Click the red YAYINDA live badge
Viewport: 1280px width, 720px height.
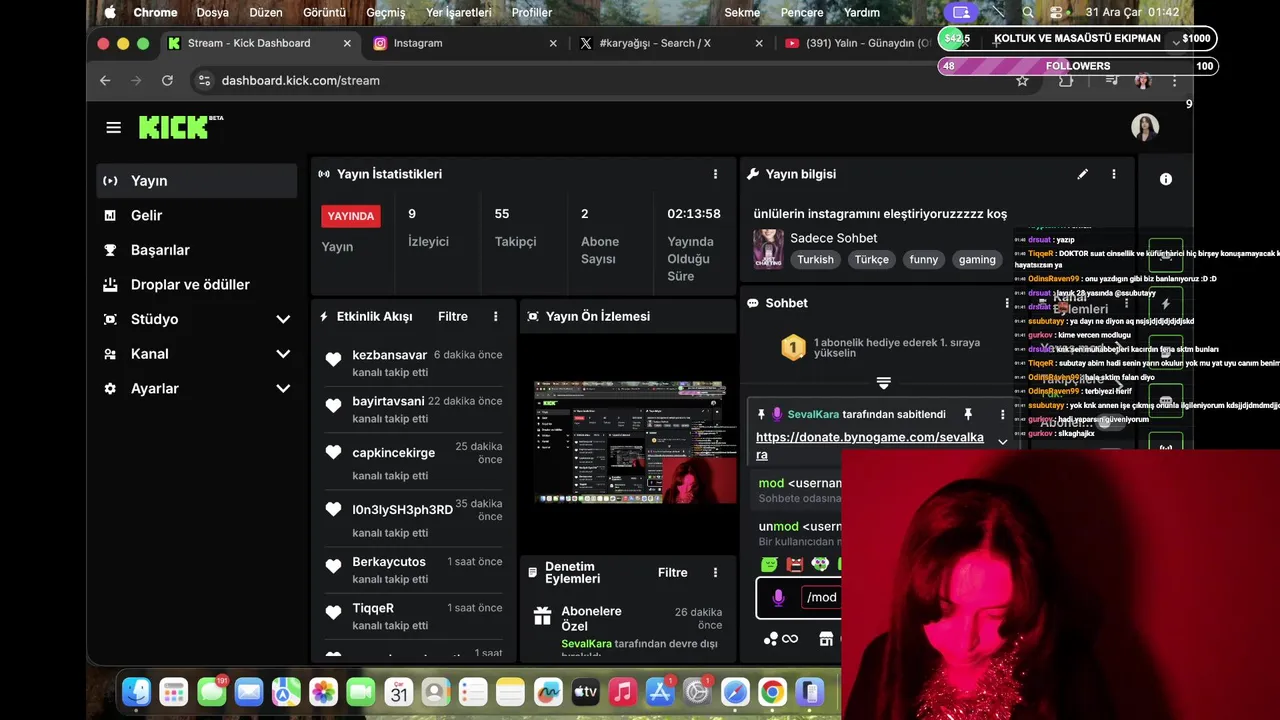[351, 216]
